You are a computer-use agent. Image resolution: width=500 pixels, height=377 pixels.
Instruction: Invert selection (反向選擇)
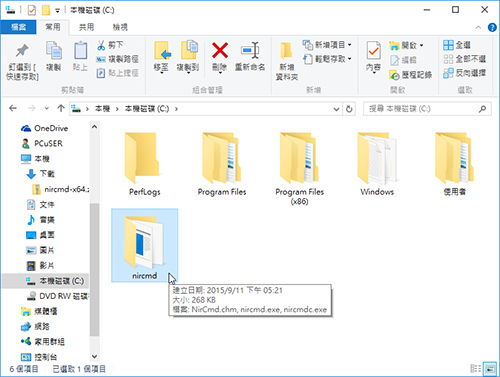[x=464, y=73]
